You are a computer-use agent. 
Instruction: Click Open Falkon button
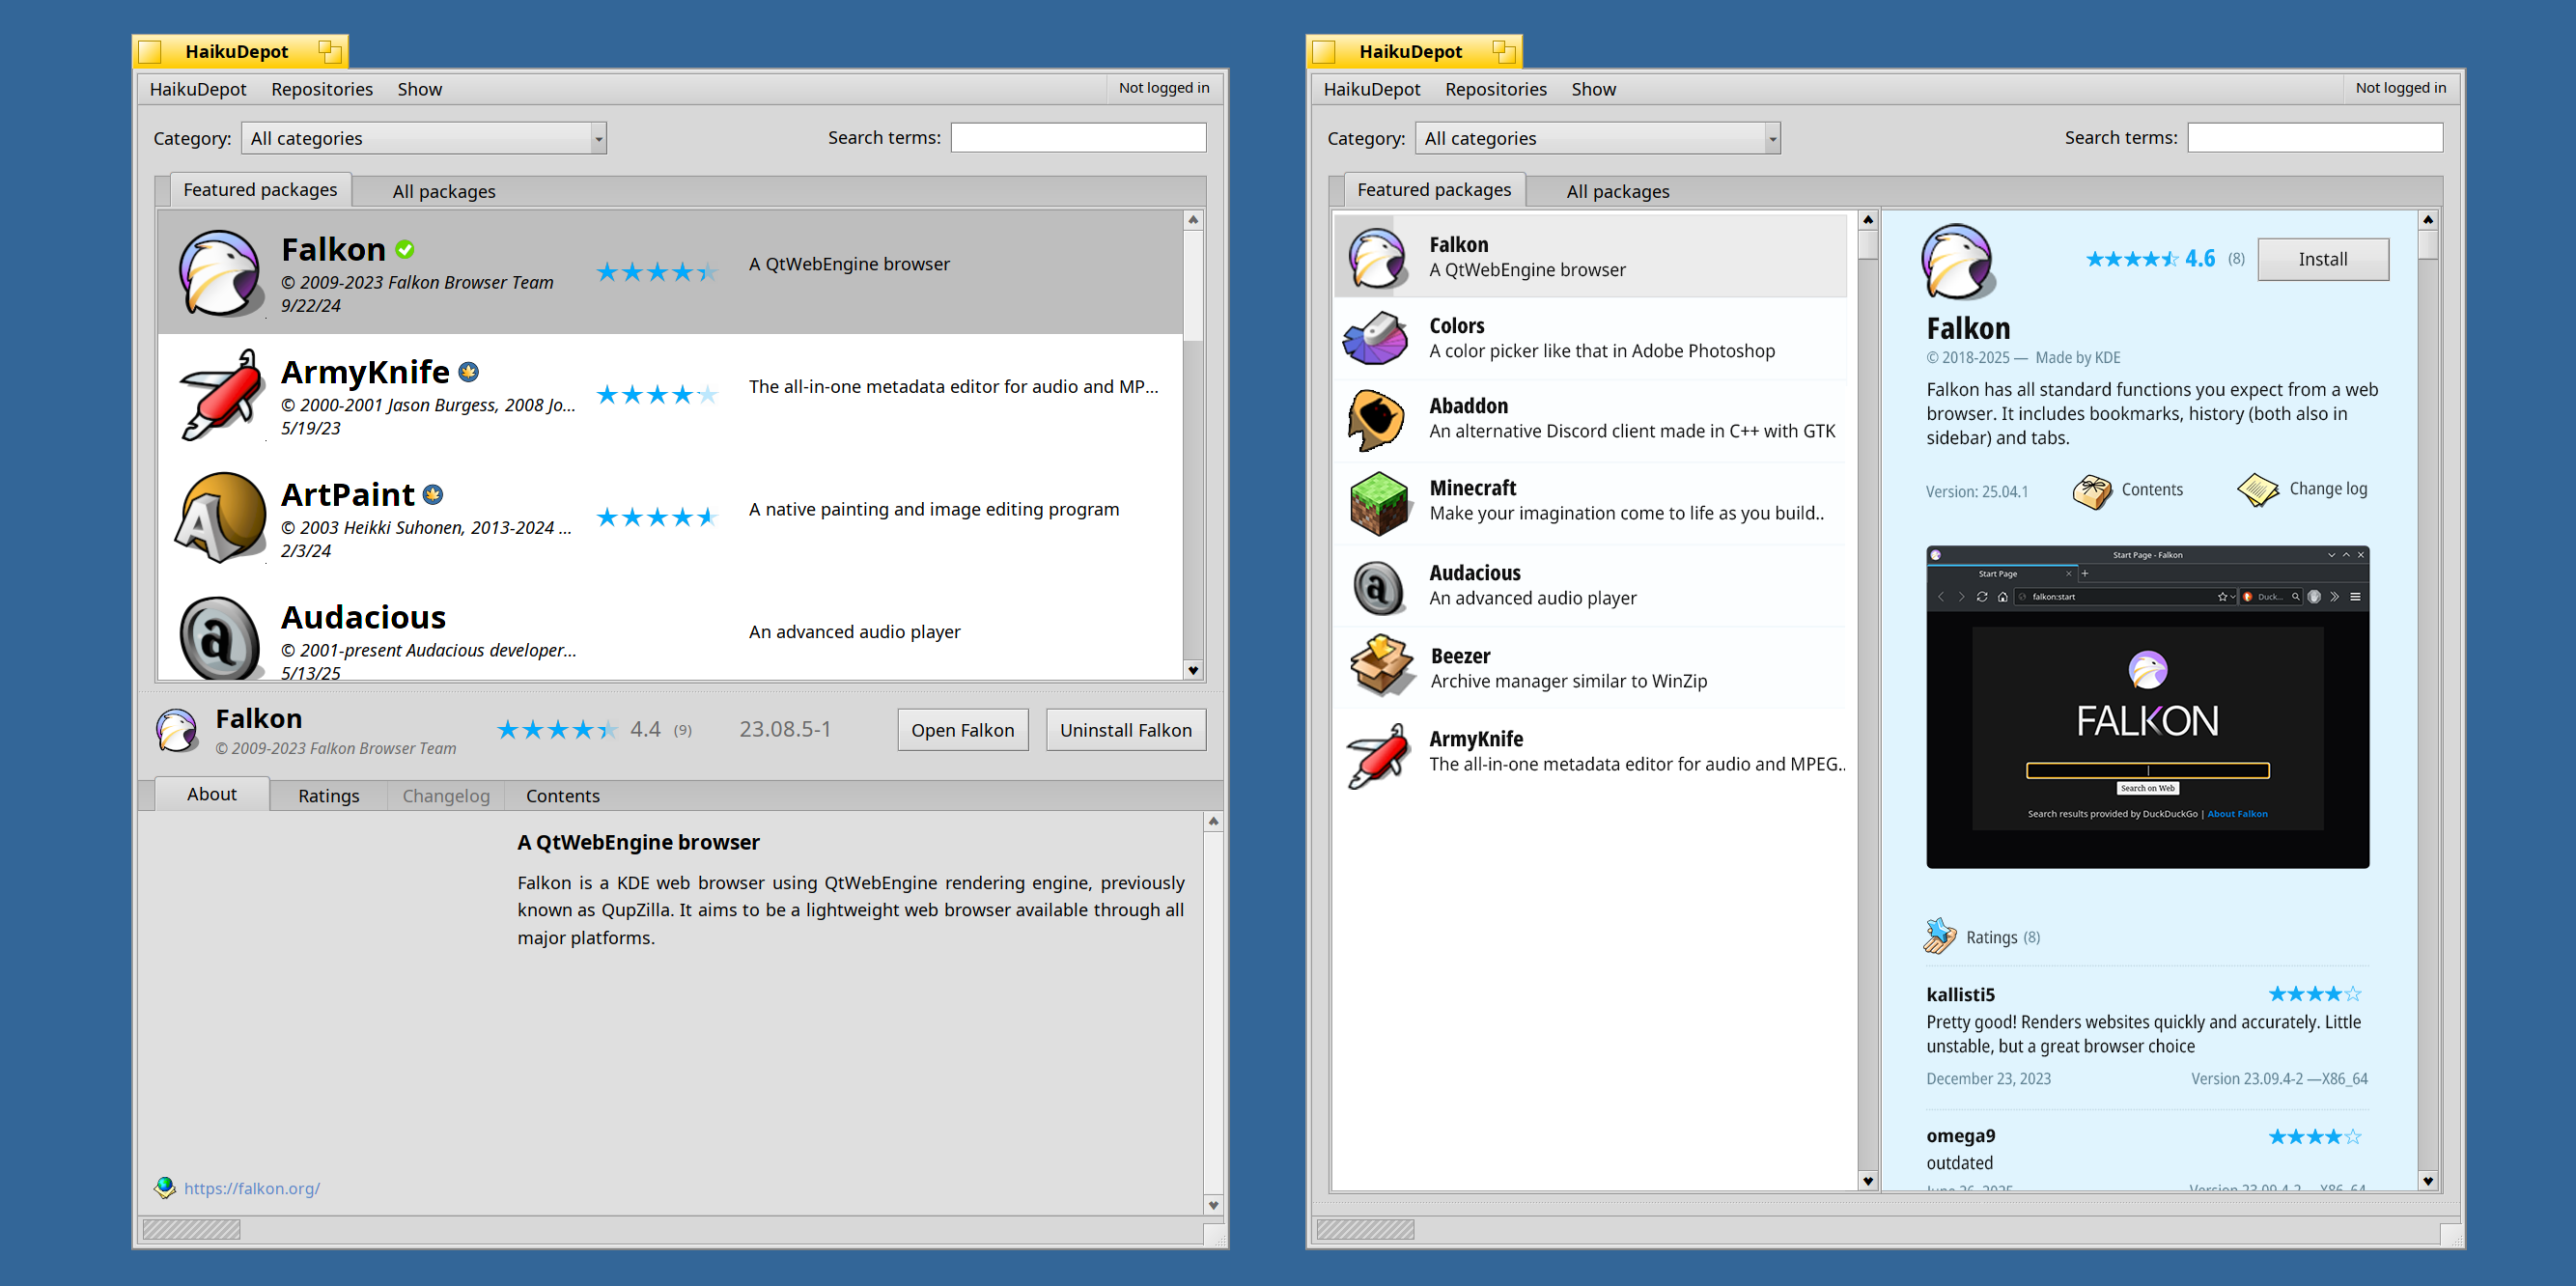962,730
